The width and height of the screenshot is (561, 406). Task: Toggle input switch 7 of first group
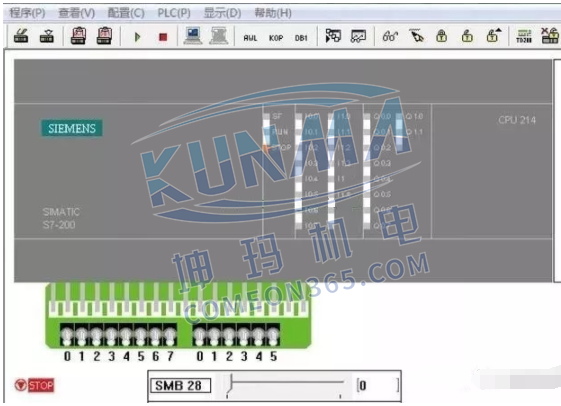[x=170, y=336]
